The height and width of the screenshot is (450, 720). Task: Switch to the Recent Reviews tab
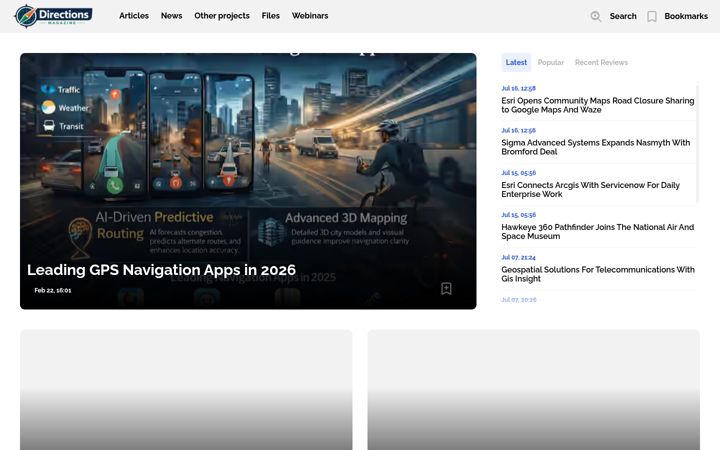(601, 62)
